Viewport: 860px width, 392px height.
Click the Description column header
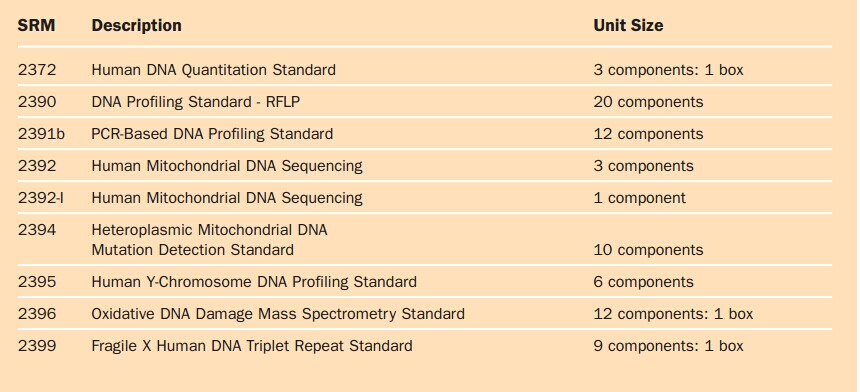[x=136, y=25]
